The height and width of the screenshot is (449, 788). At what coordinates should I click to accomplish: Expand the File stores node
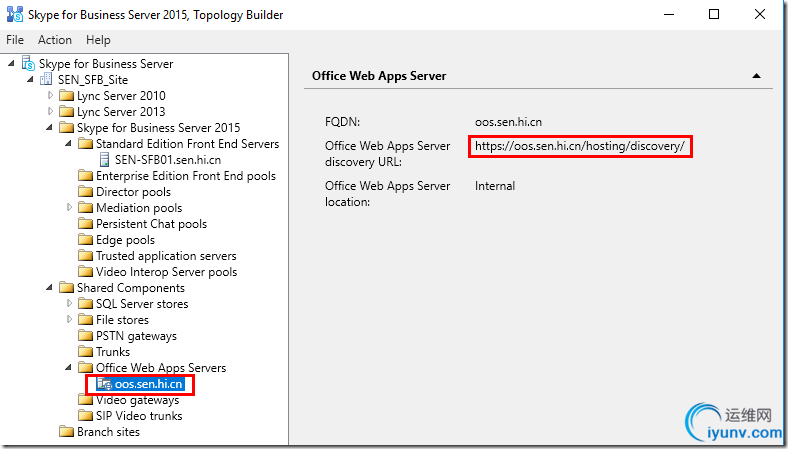69,319
